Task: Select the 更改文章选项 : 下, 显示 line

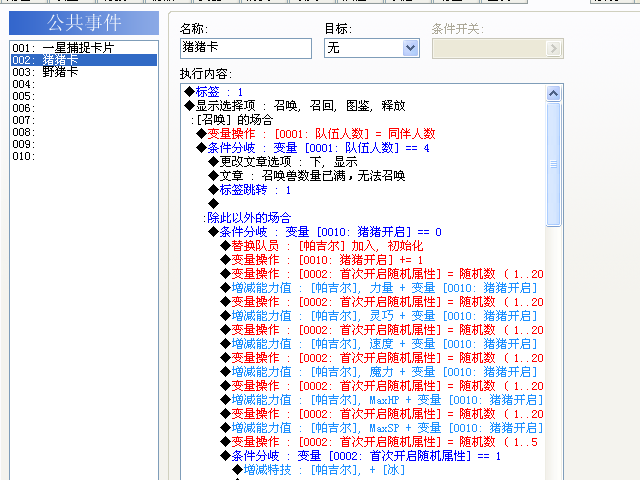Action: pyautogui.click(x=283, y=162)
